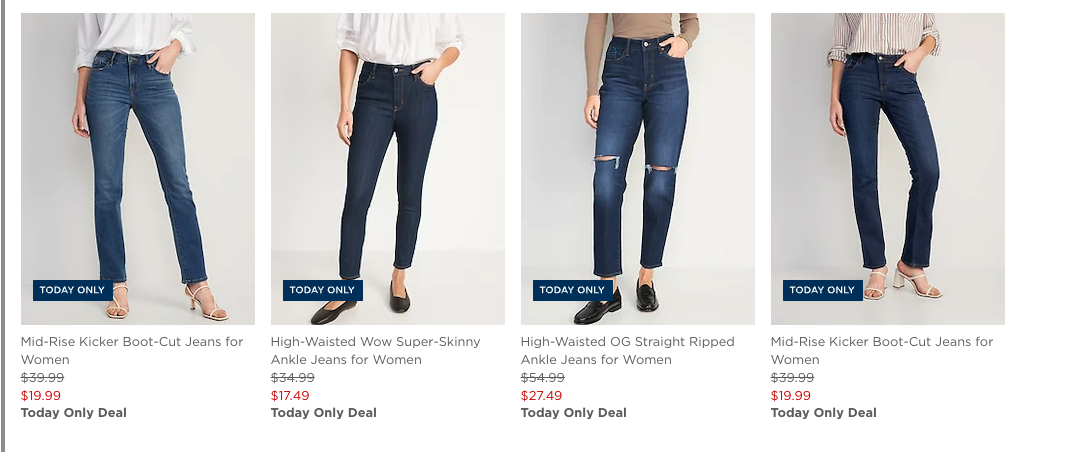Screen dimensions: 1073x452
Task: Click TODAY ONLY badge on super-skinny jeans image
Action: pos(322,290)
